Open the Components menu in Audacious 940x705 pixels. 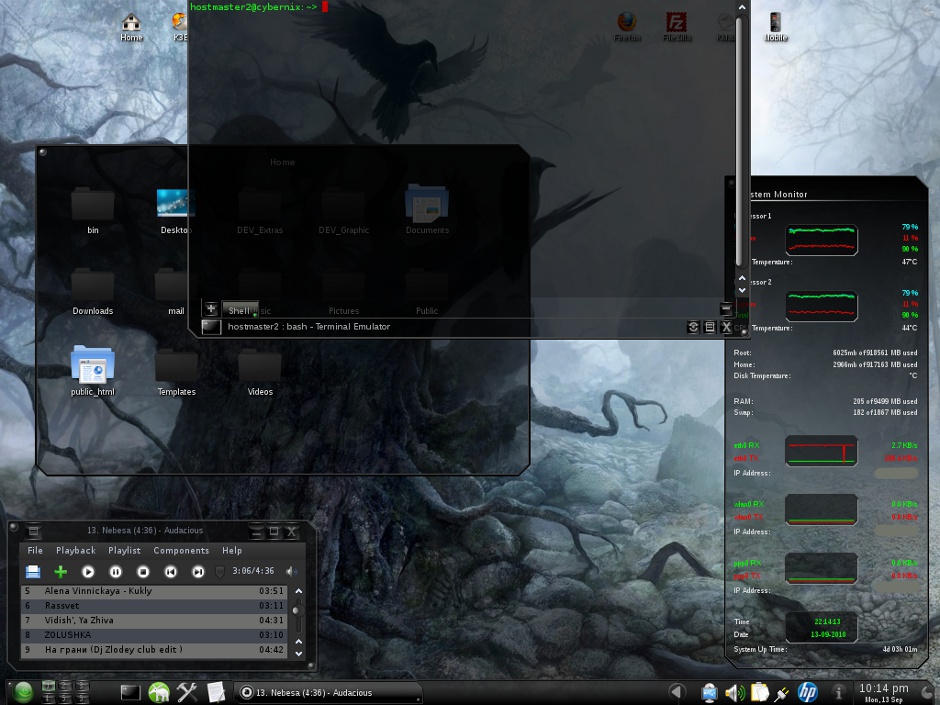pyautogui.click(x=181, y=550)
